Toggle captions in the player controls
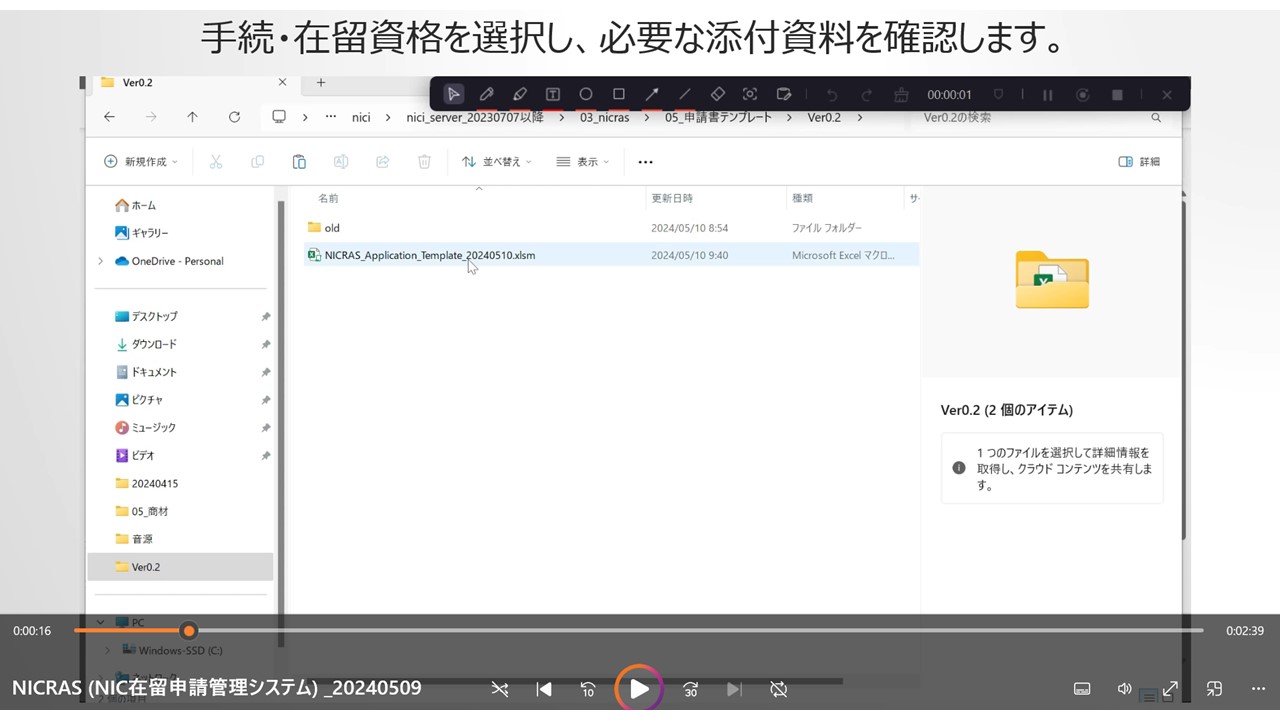Viewport: 1280px width, 720px height. (1081, 689)
